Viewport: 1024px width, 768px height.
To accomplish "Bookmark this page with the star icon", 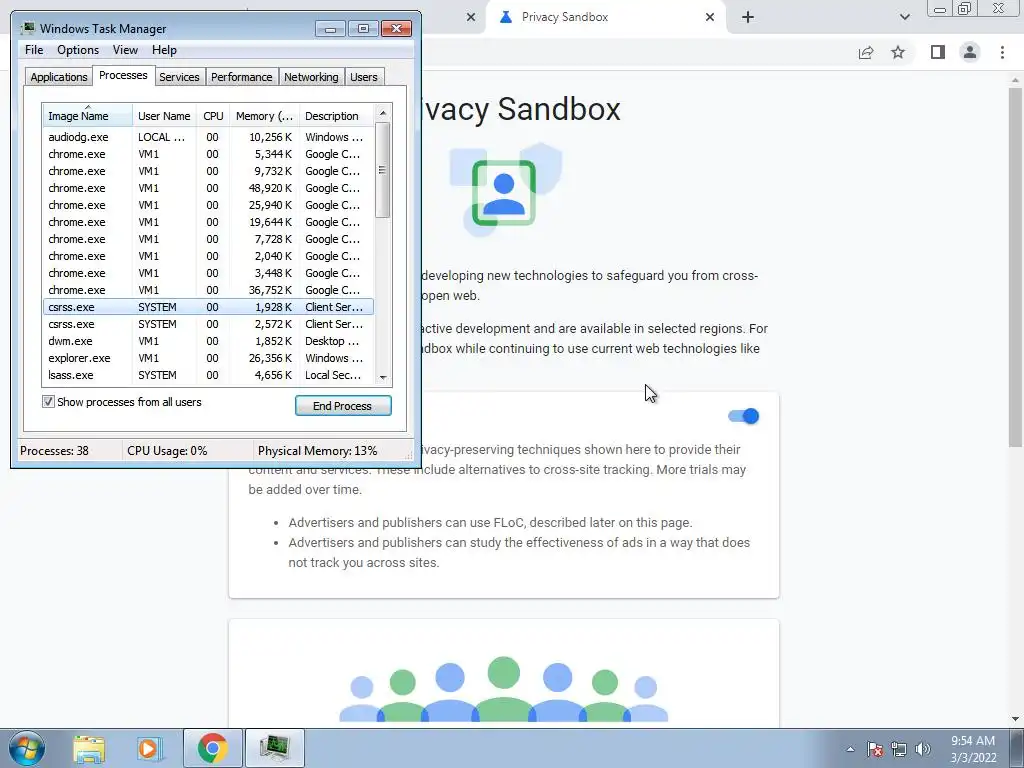I will [898, 52].
